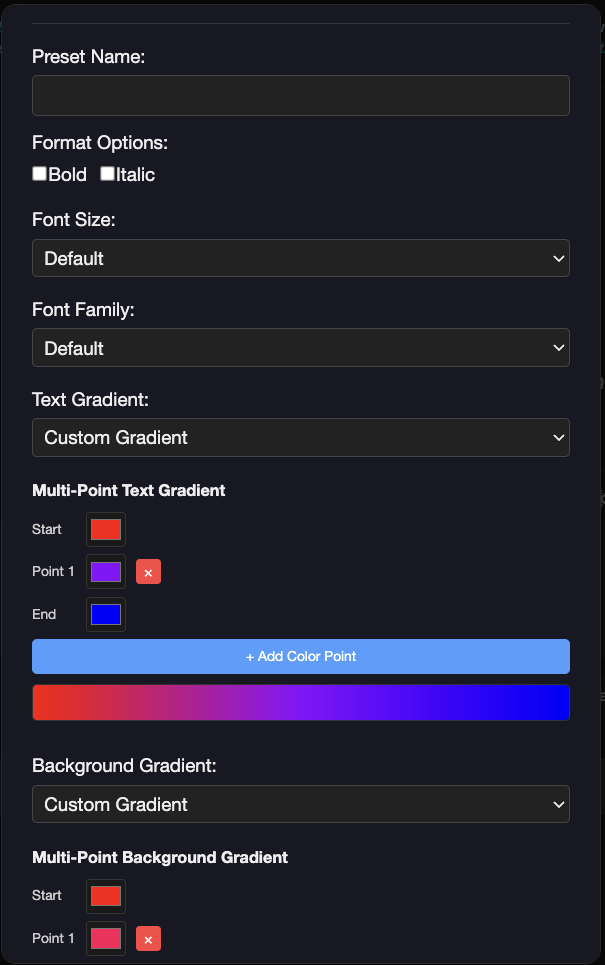Open the Text Gradient dropdown
605x965 pixels.
tap(301, 437)
